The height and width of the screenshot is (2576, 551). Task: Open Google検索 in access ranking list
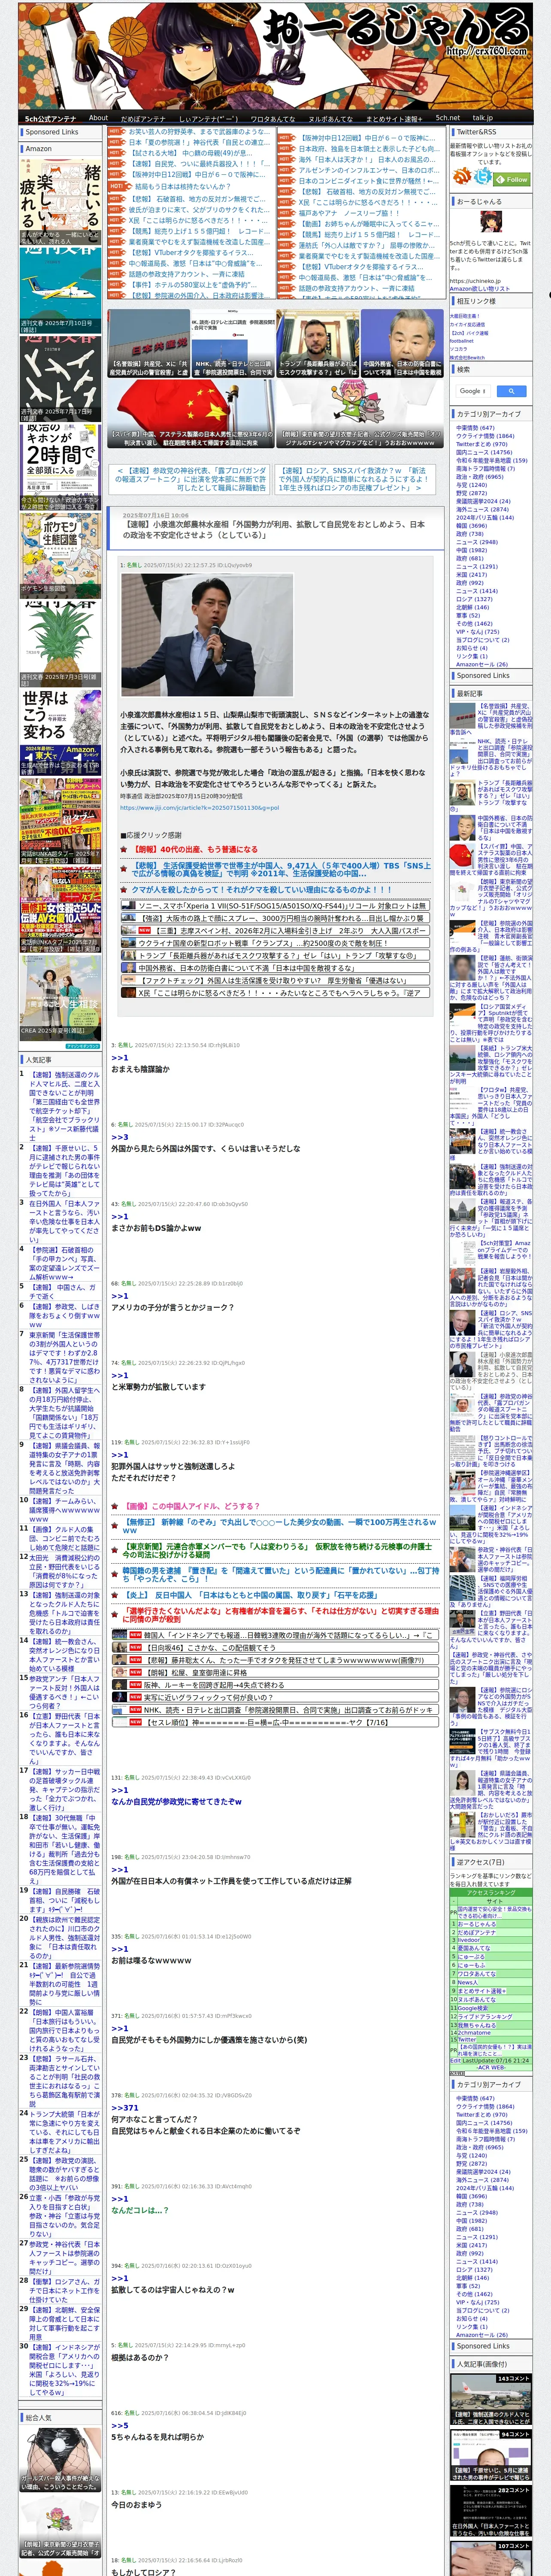[472, 2008]
